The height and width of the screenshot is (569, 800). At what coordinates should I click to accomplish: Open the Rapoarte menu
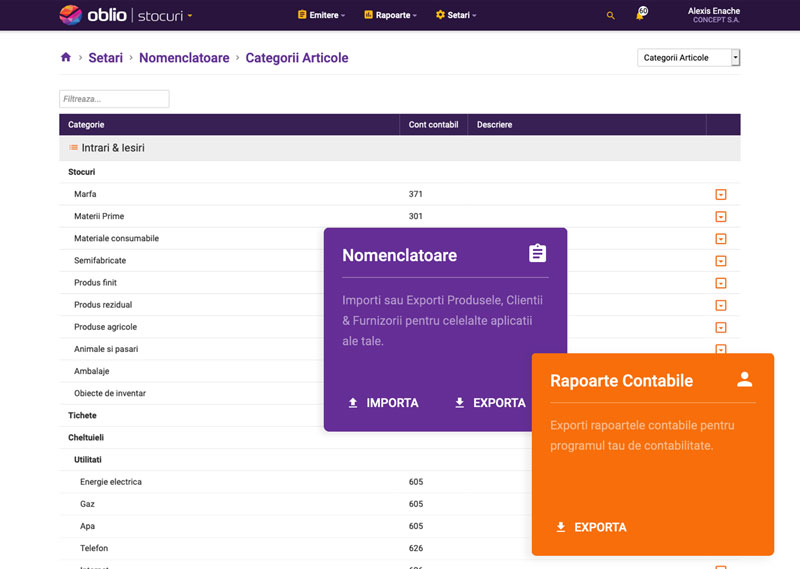point(390,15)
